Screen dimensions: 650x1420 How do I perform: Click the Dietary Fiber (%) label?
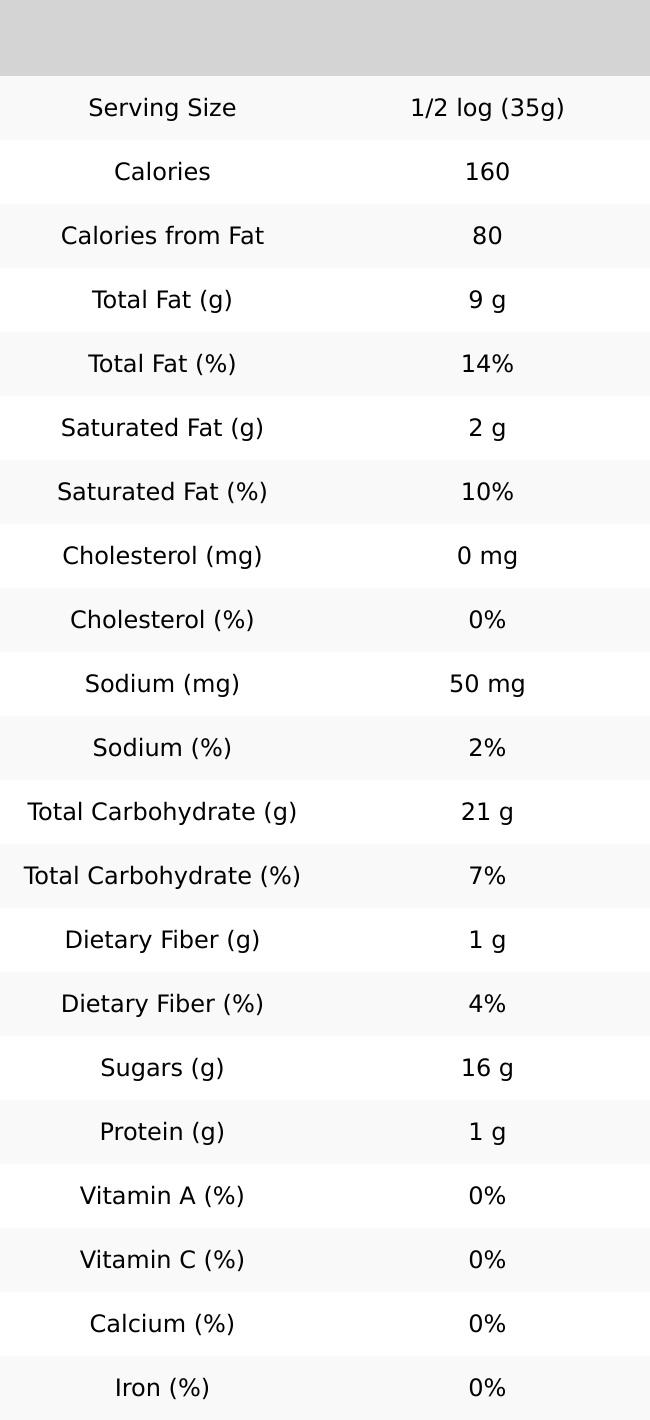162,1004
